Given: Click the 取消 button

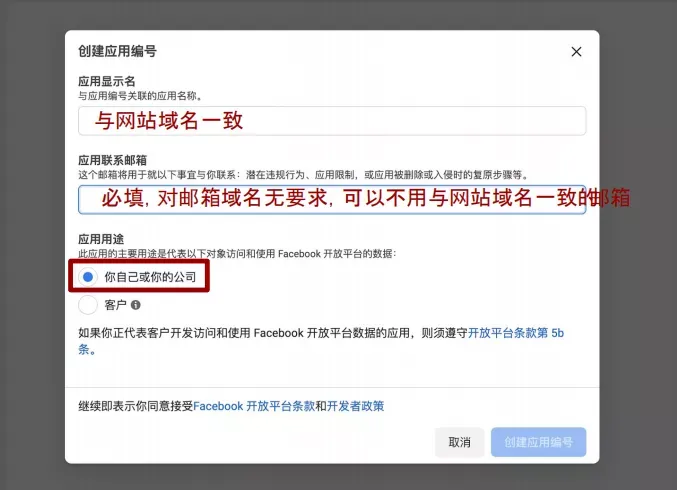Looking at the screenshot, I should click(459, 442).
